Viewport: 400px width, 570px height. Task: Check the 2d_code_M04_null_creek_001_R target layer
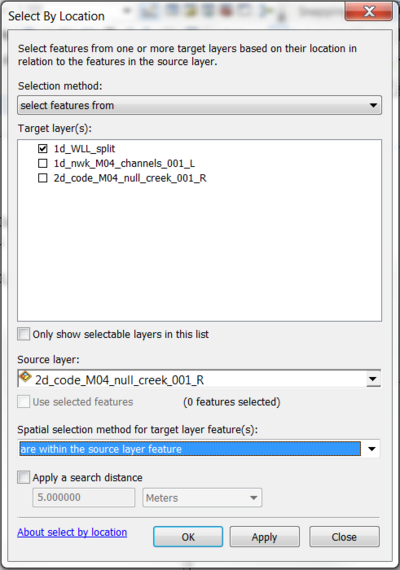43,178
